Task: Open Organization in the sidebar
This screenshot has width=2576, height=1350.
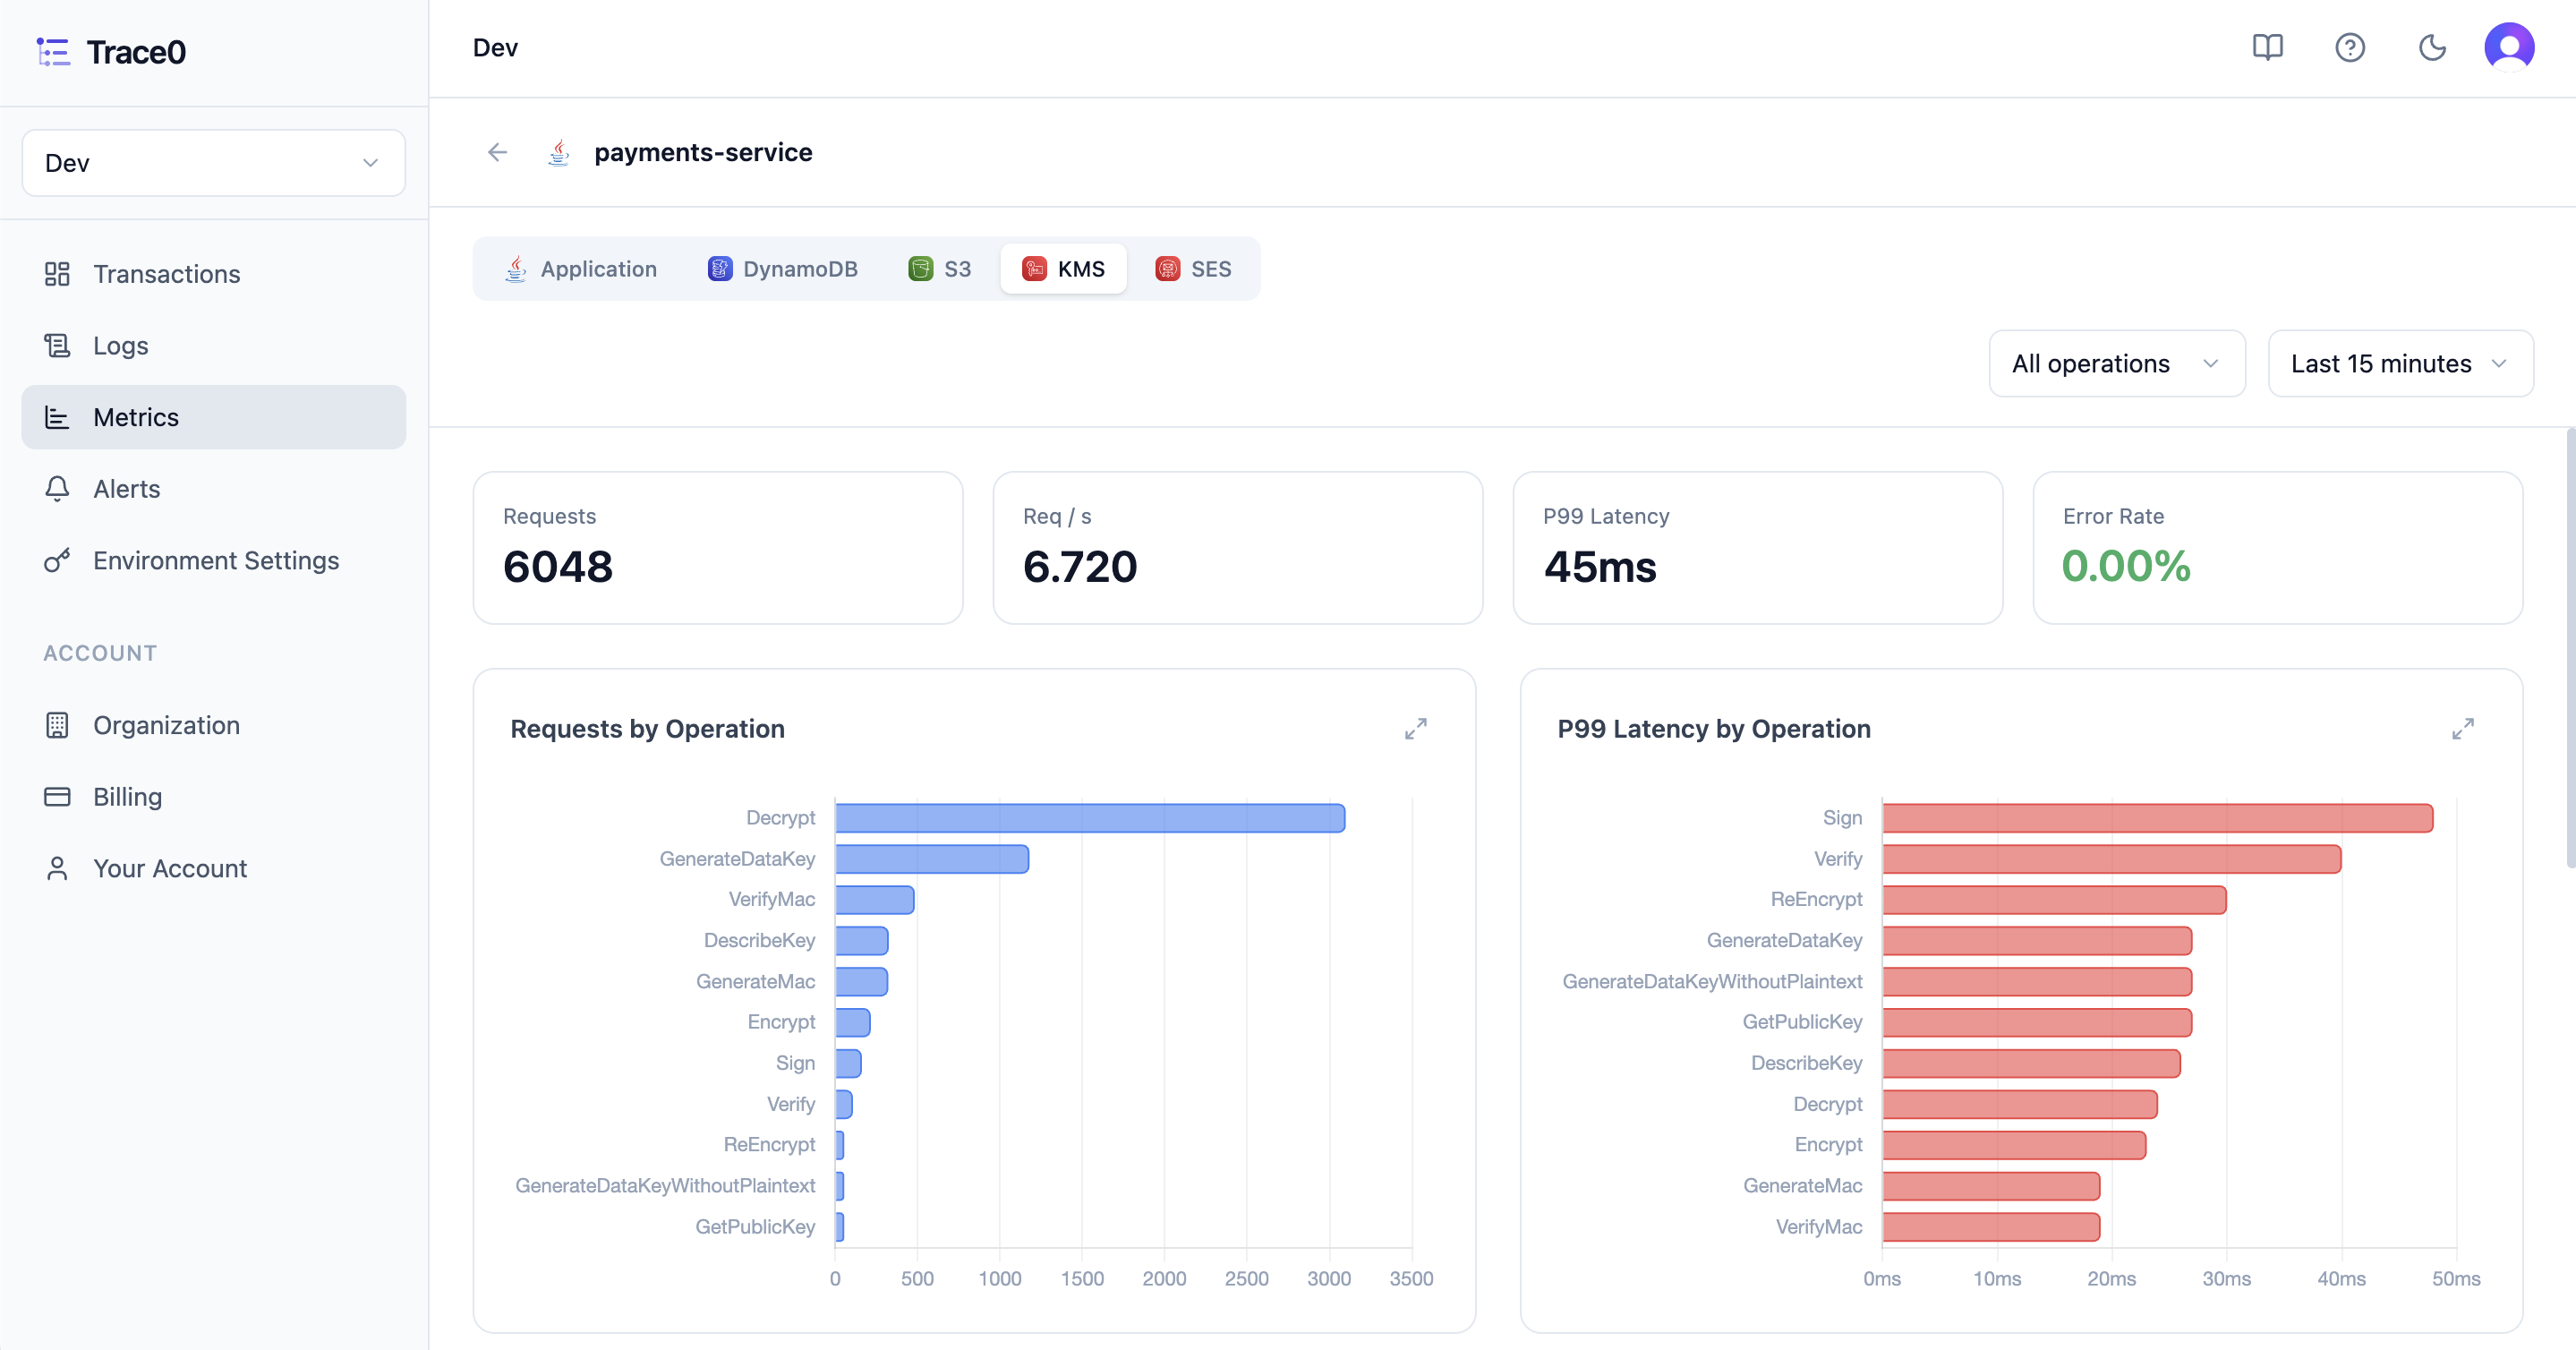Action: [214, 725]
